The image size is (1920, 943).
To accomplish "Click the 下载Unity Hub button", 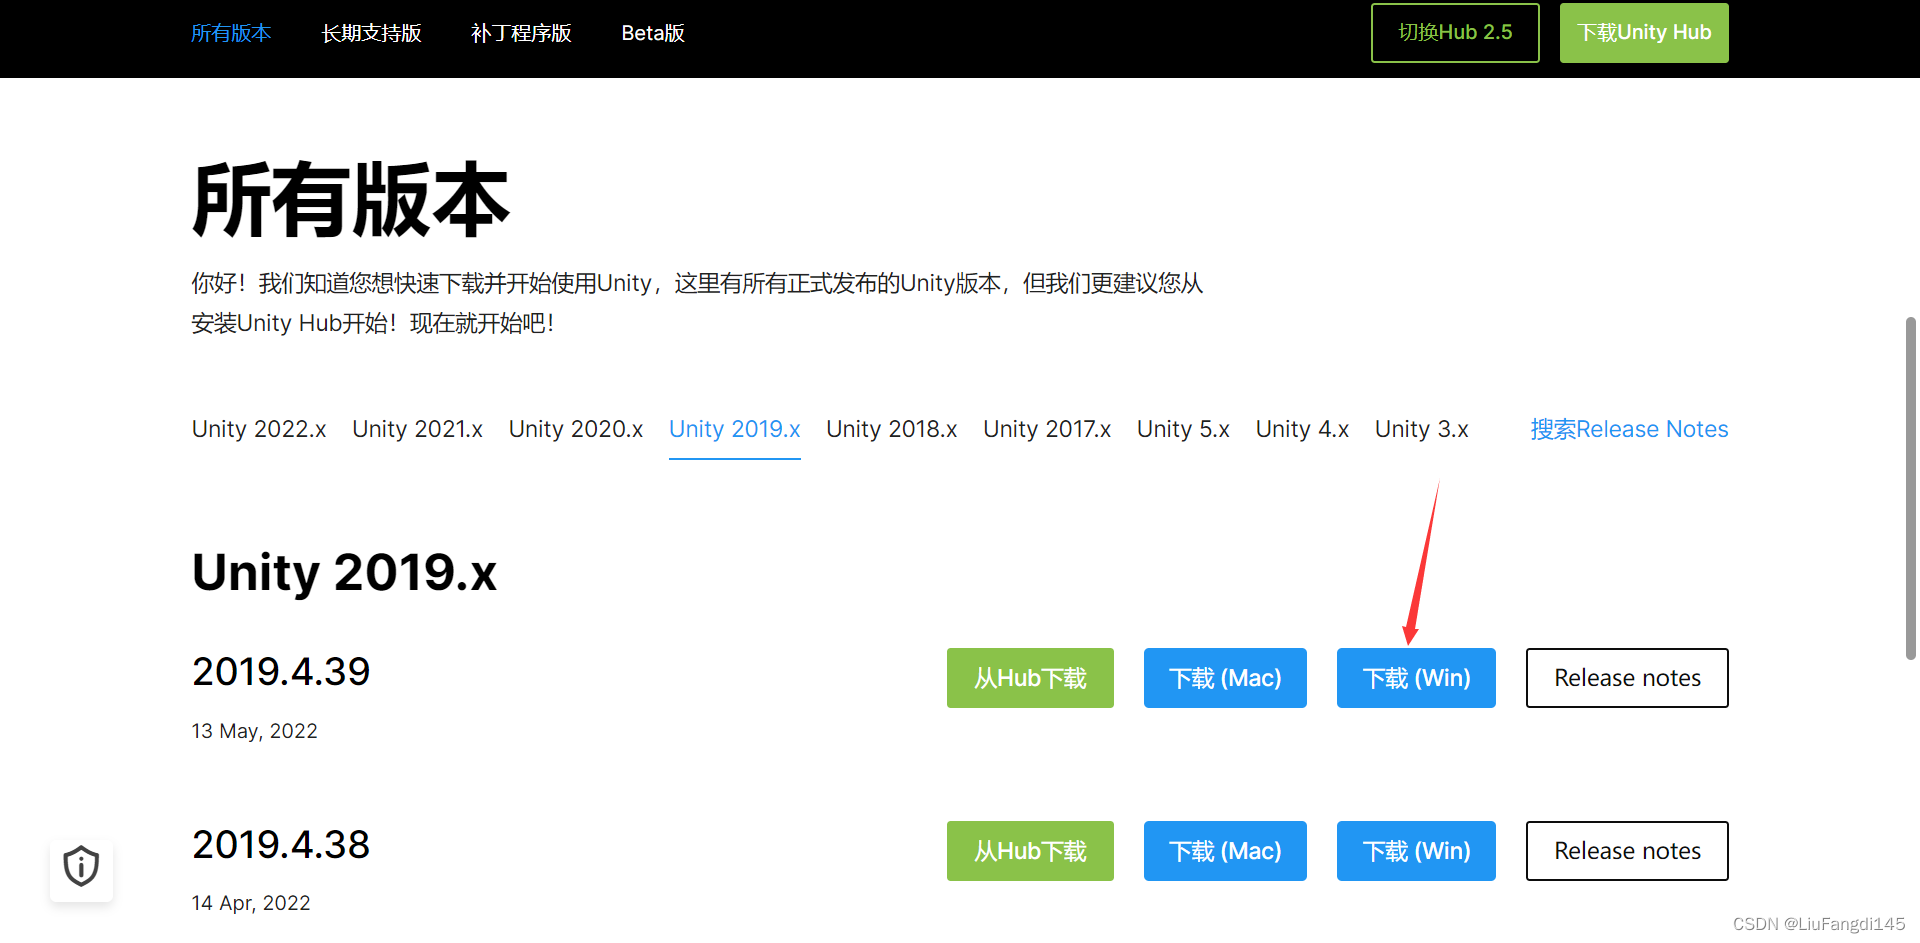I will [1644, 33].
